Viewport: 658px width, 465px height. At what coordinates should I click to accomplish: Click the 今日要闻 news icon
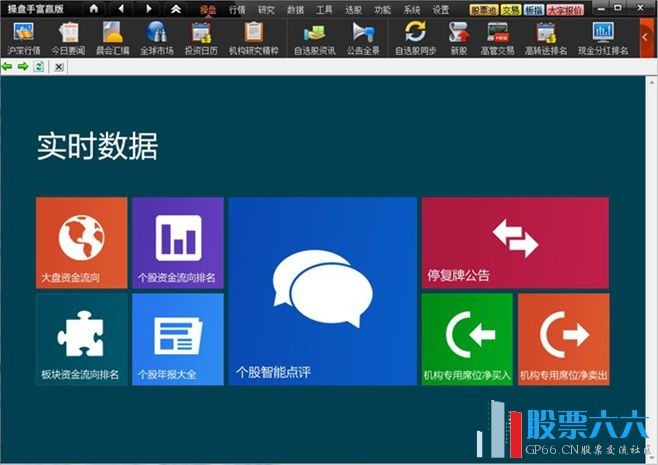tap(68, 38)
